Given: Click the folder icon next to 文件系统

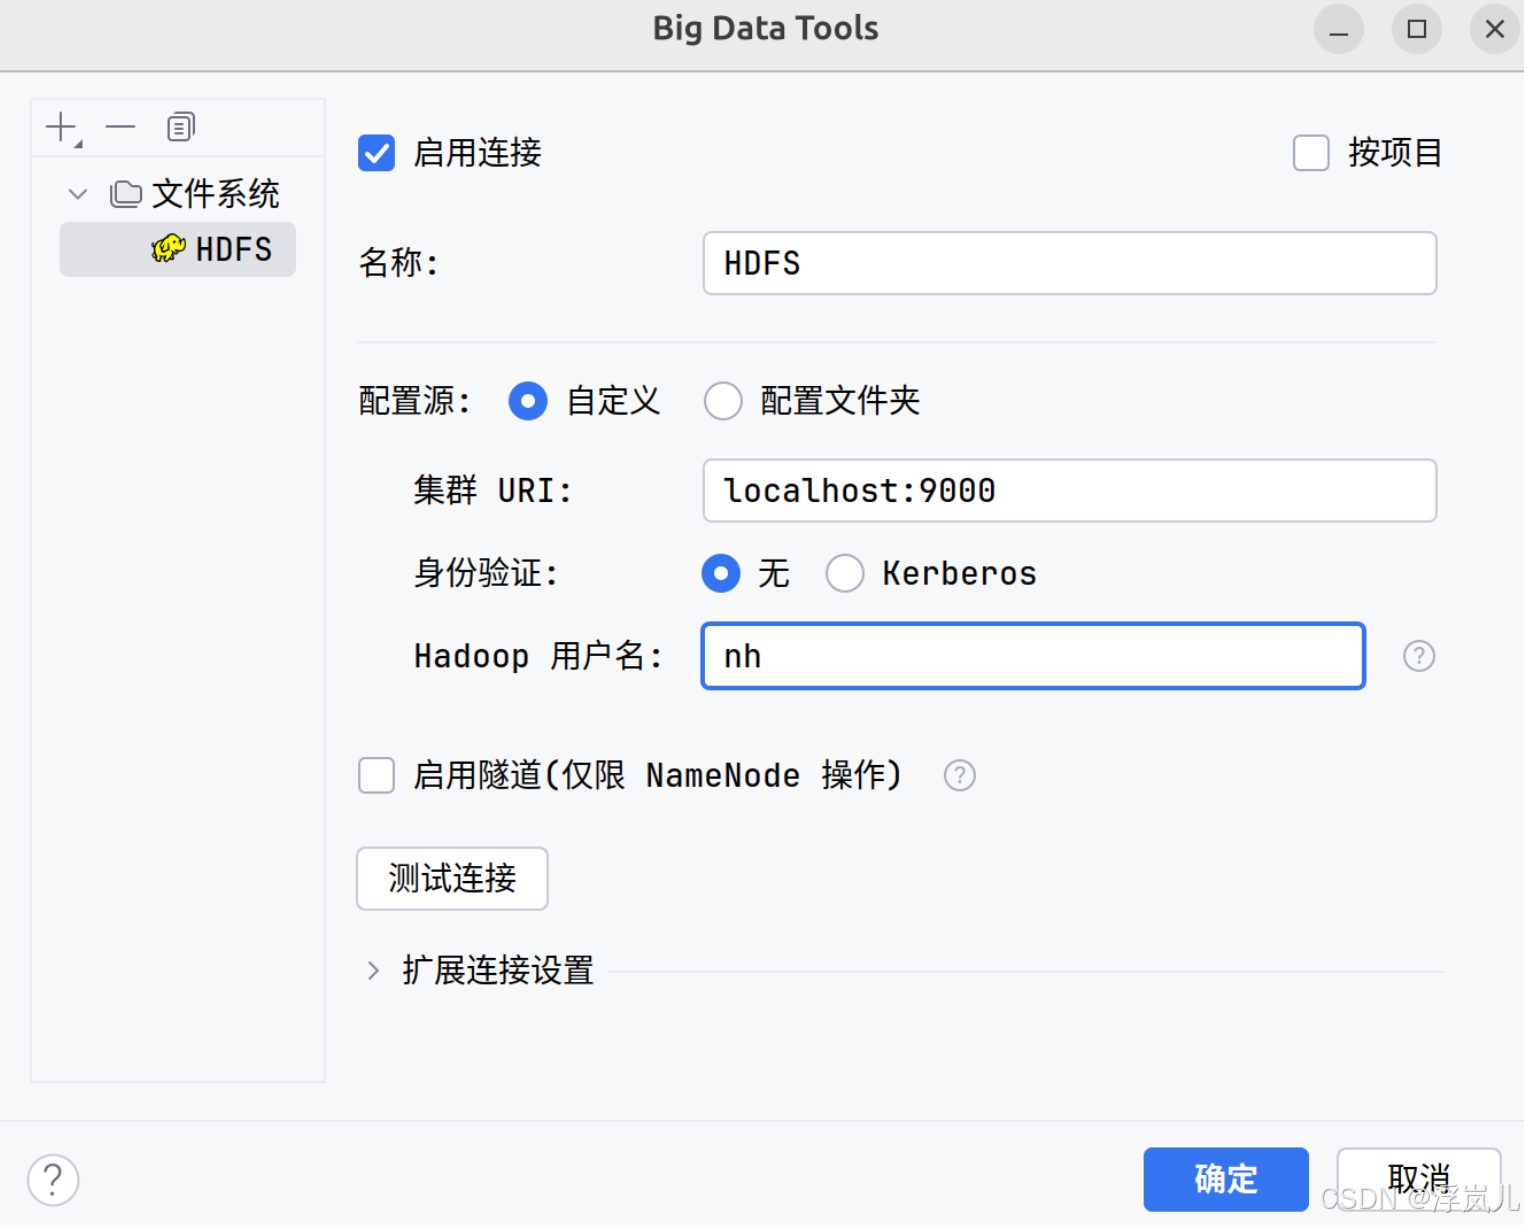Looking at the screenshot, I should (125, 194).
